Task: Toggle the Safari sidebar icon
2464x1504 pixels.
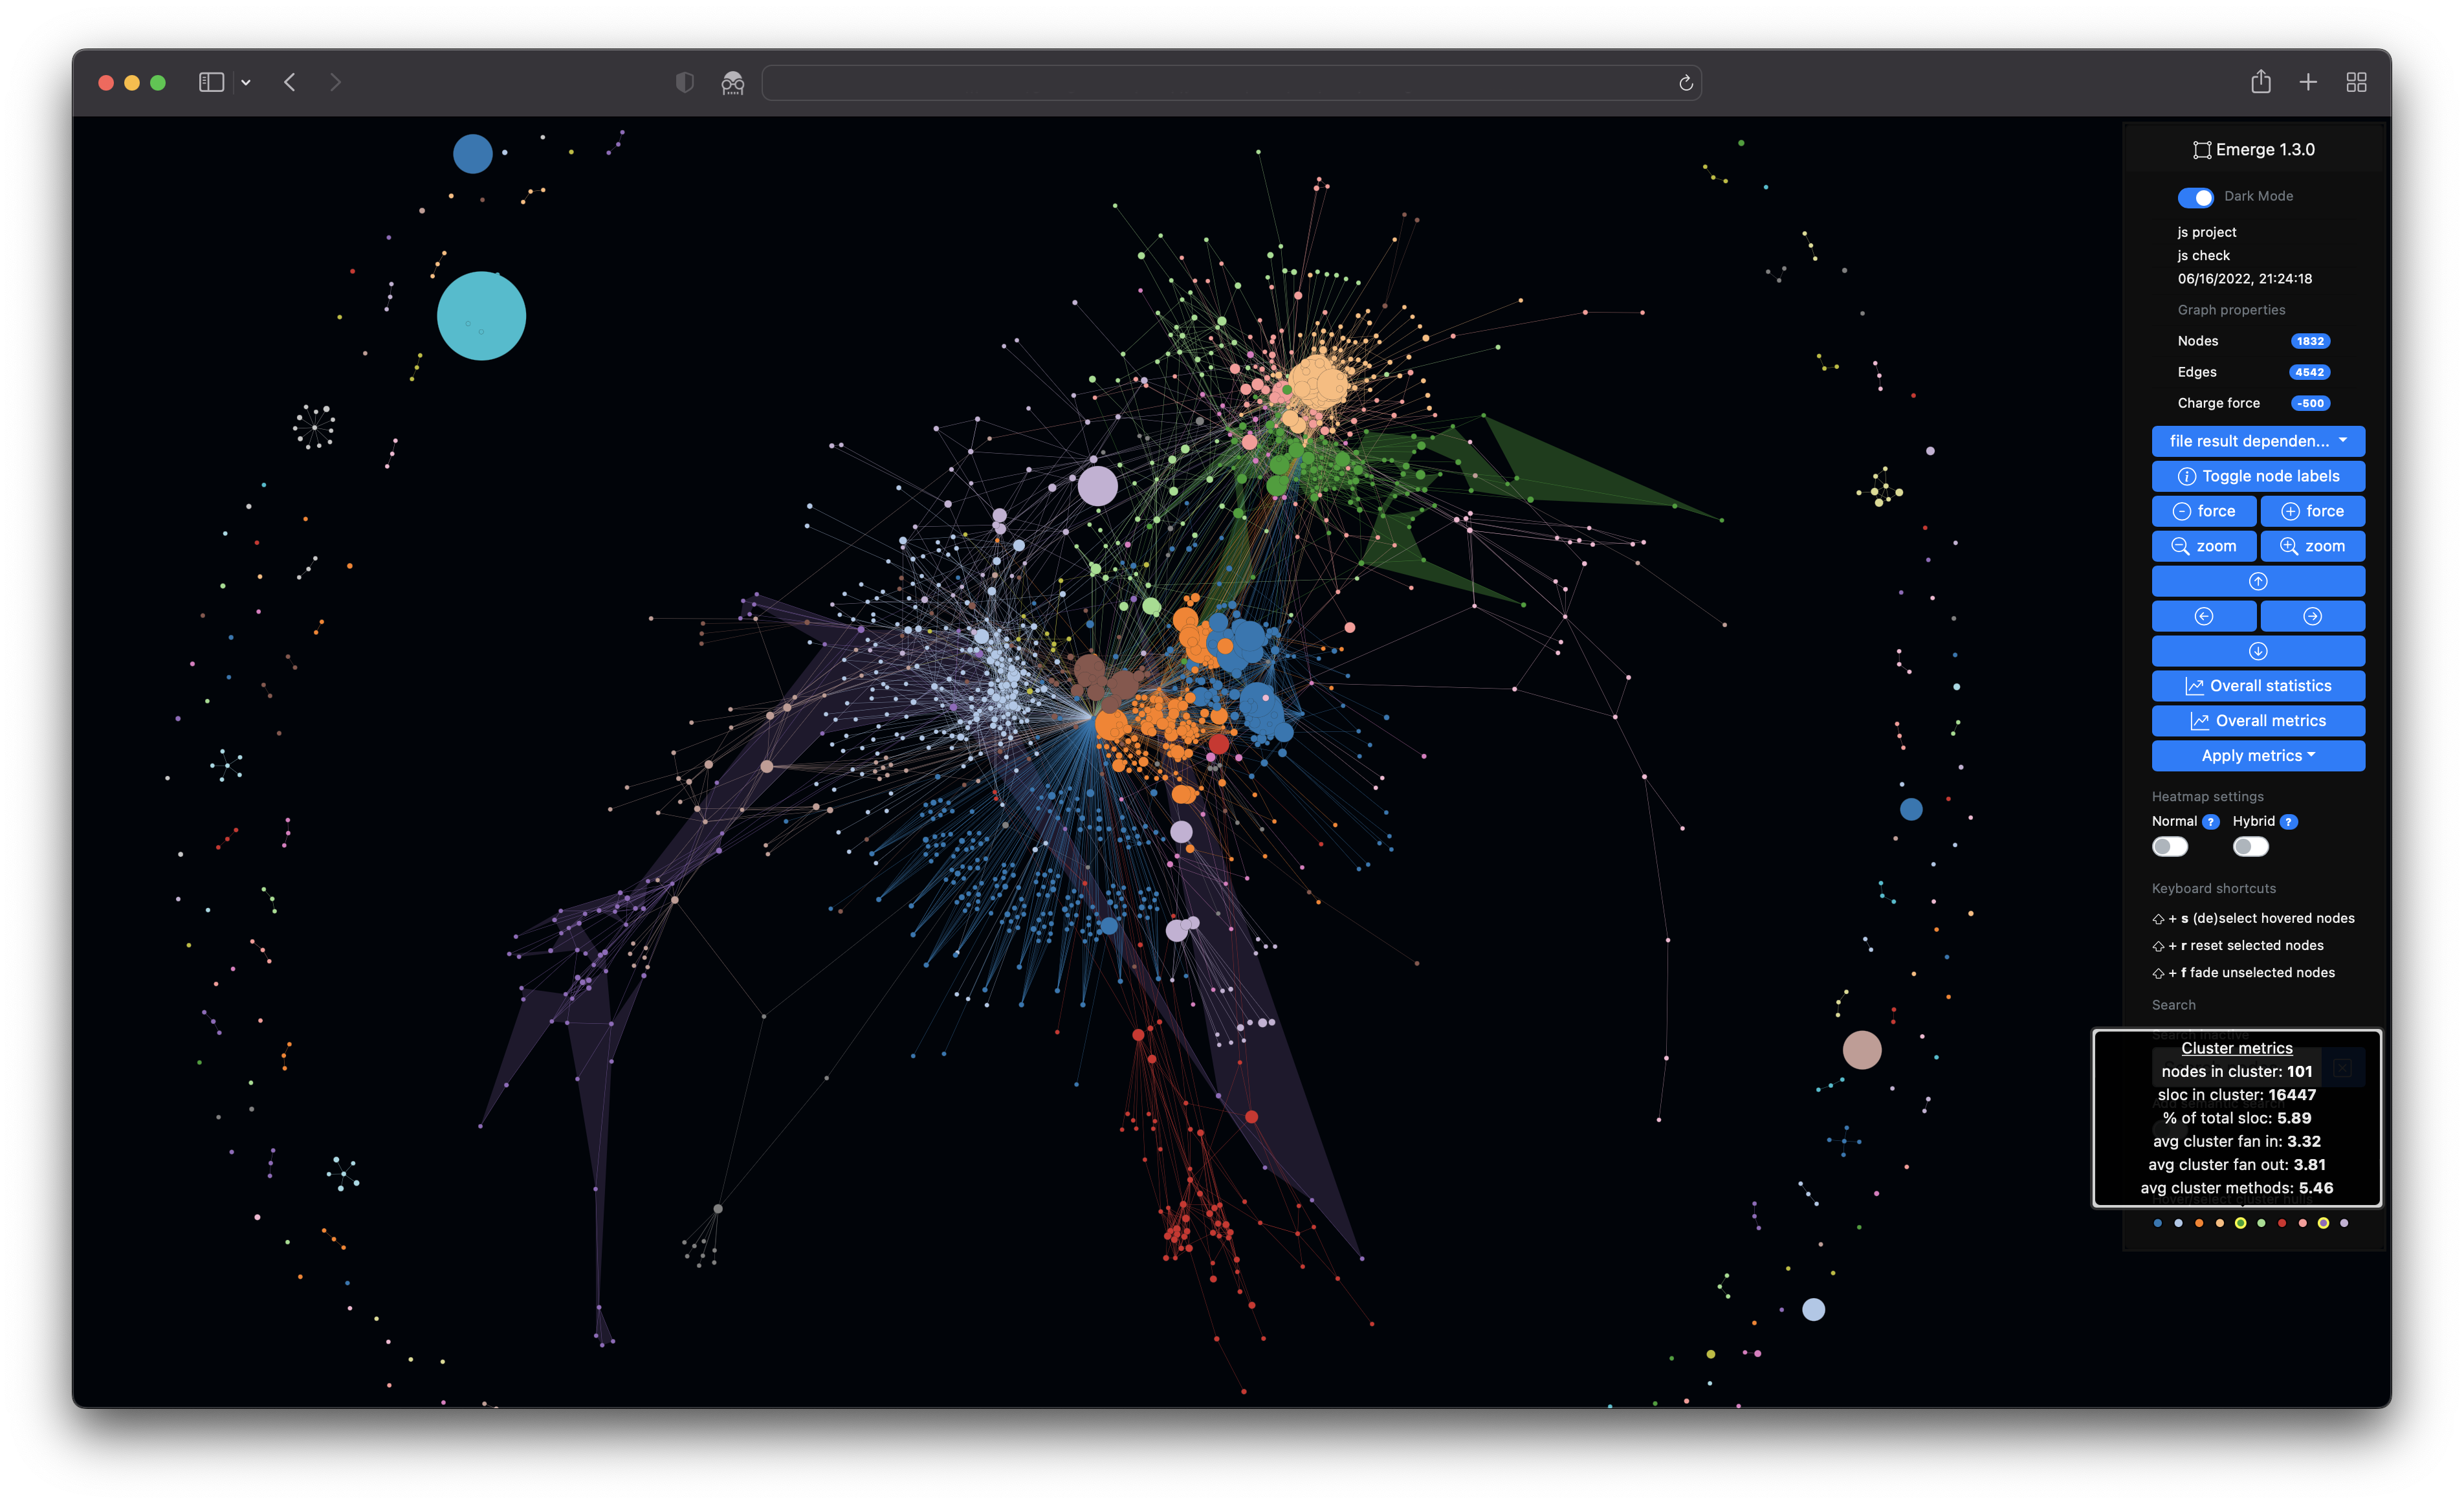Action: [211, 82]
